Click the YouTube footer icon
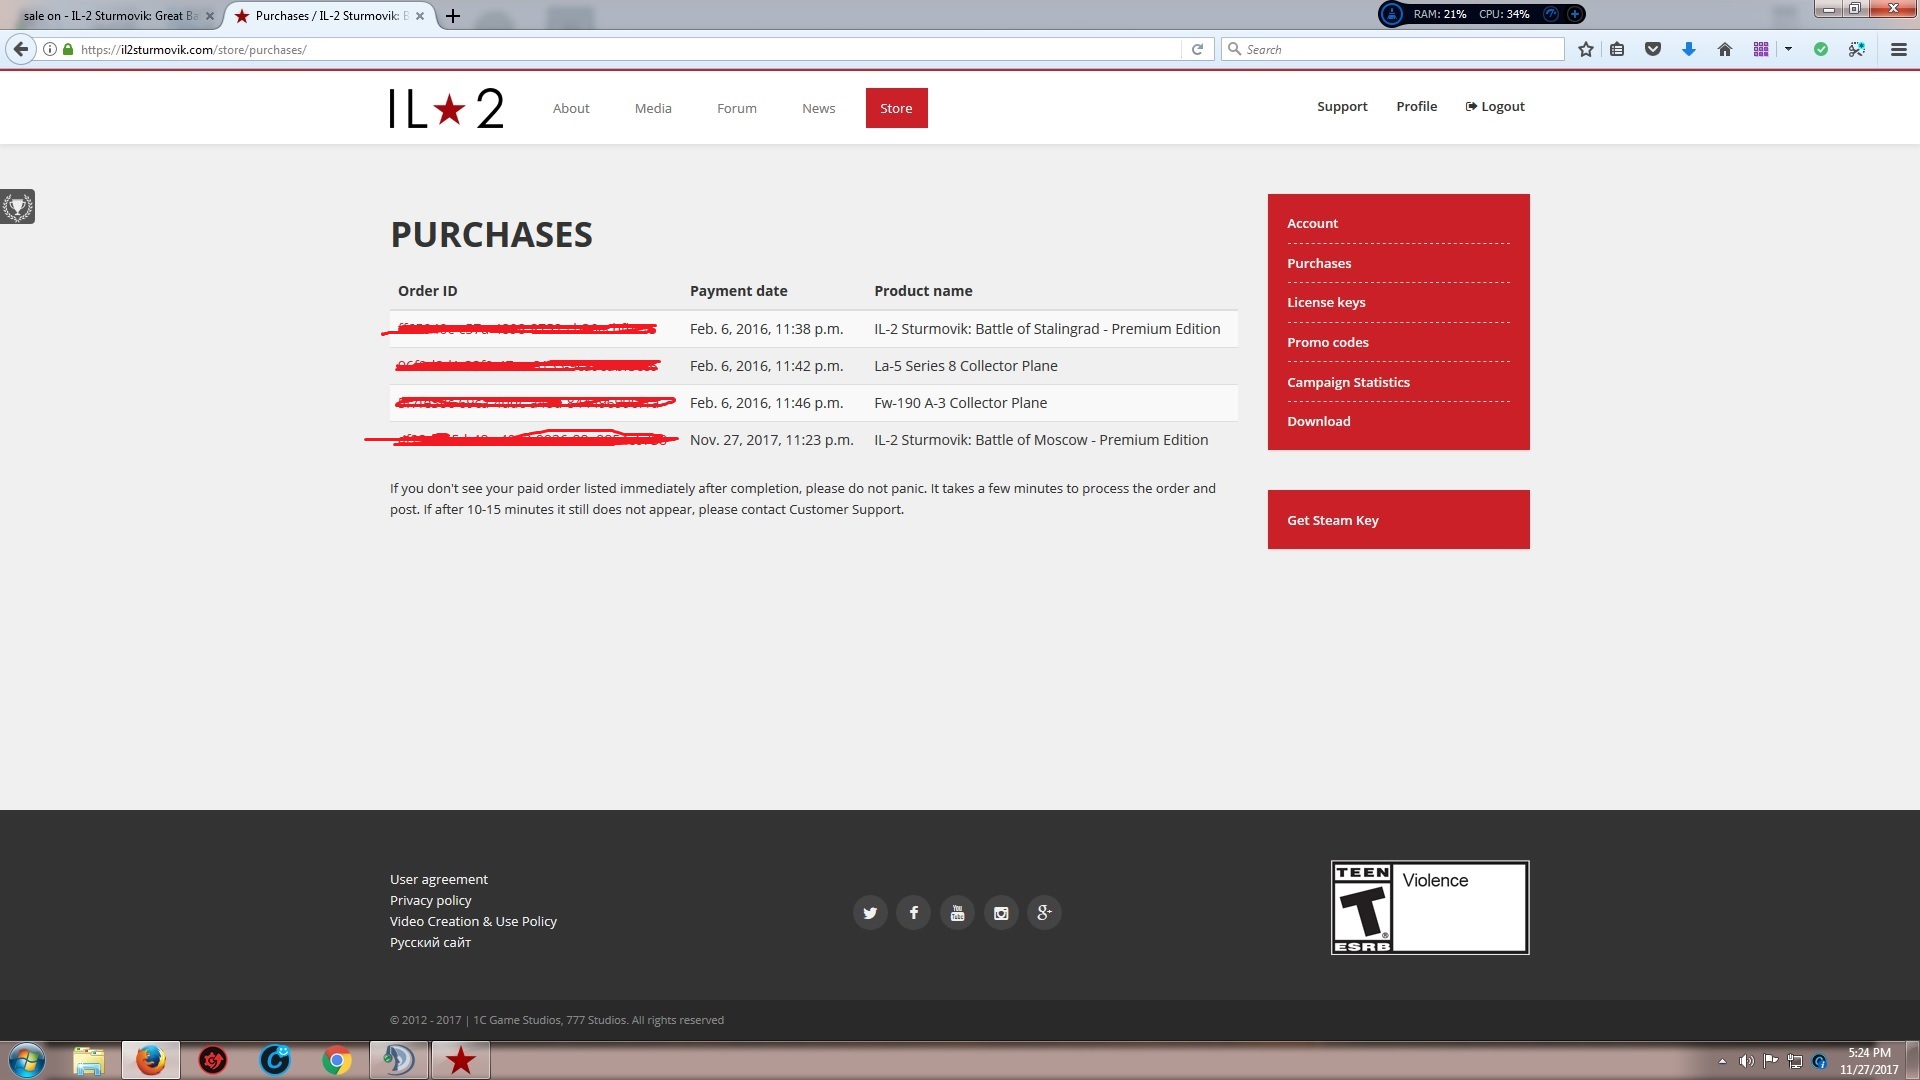The image size is (1920, 1080). tap(957, 913)
